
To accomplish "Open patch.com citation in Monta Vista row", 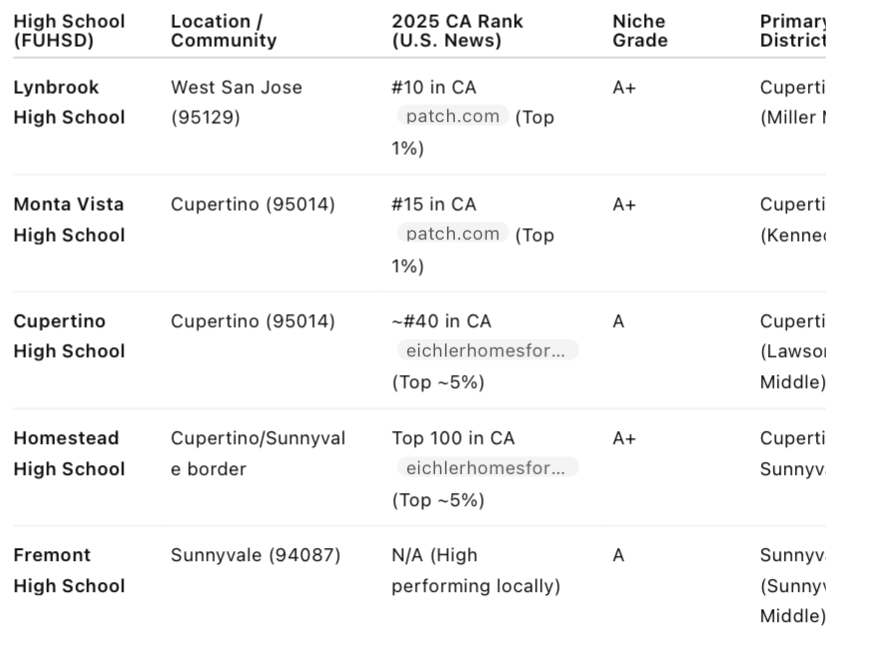I will point(453,233).
